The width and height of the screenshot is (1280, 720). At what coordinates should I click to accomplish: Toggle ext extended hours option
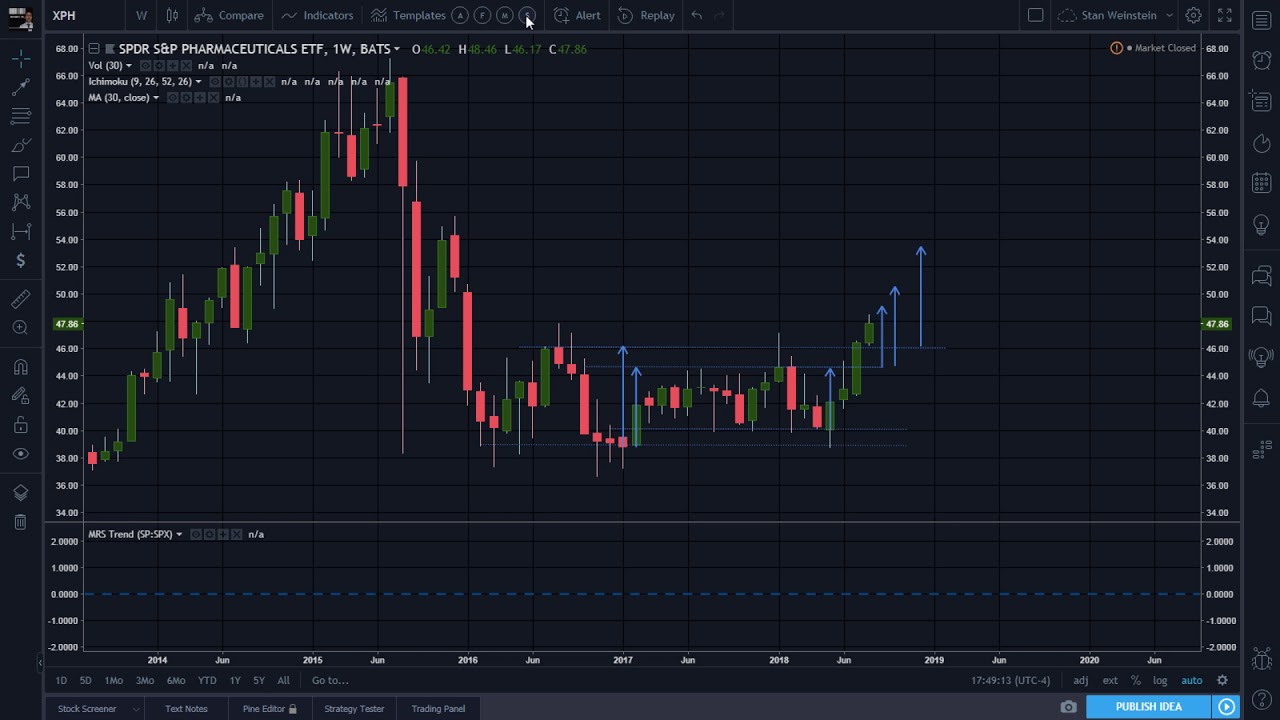1110,681
